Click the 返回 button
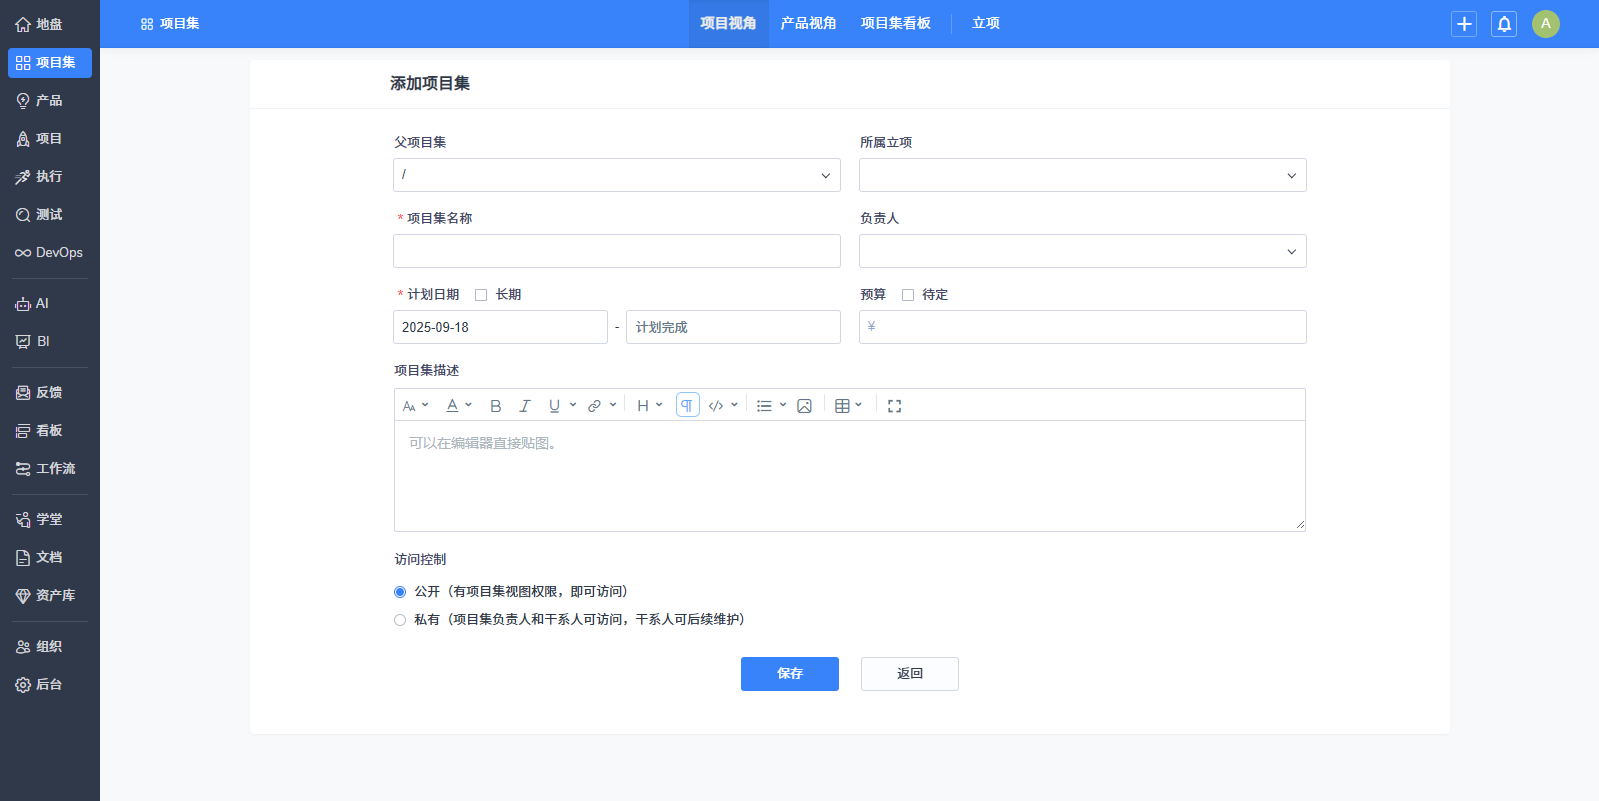The width and height of the screenshot is (1599, 801). [909, 674]
